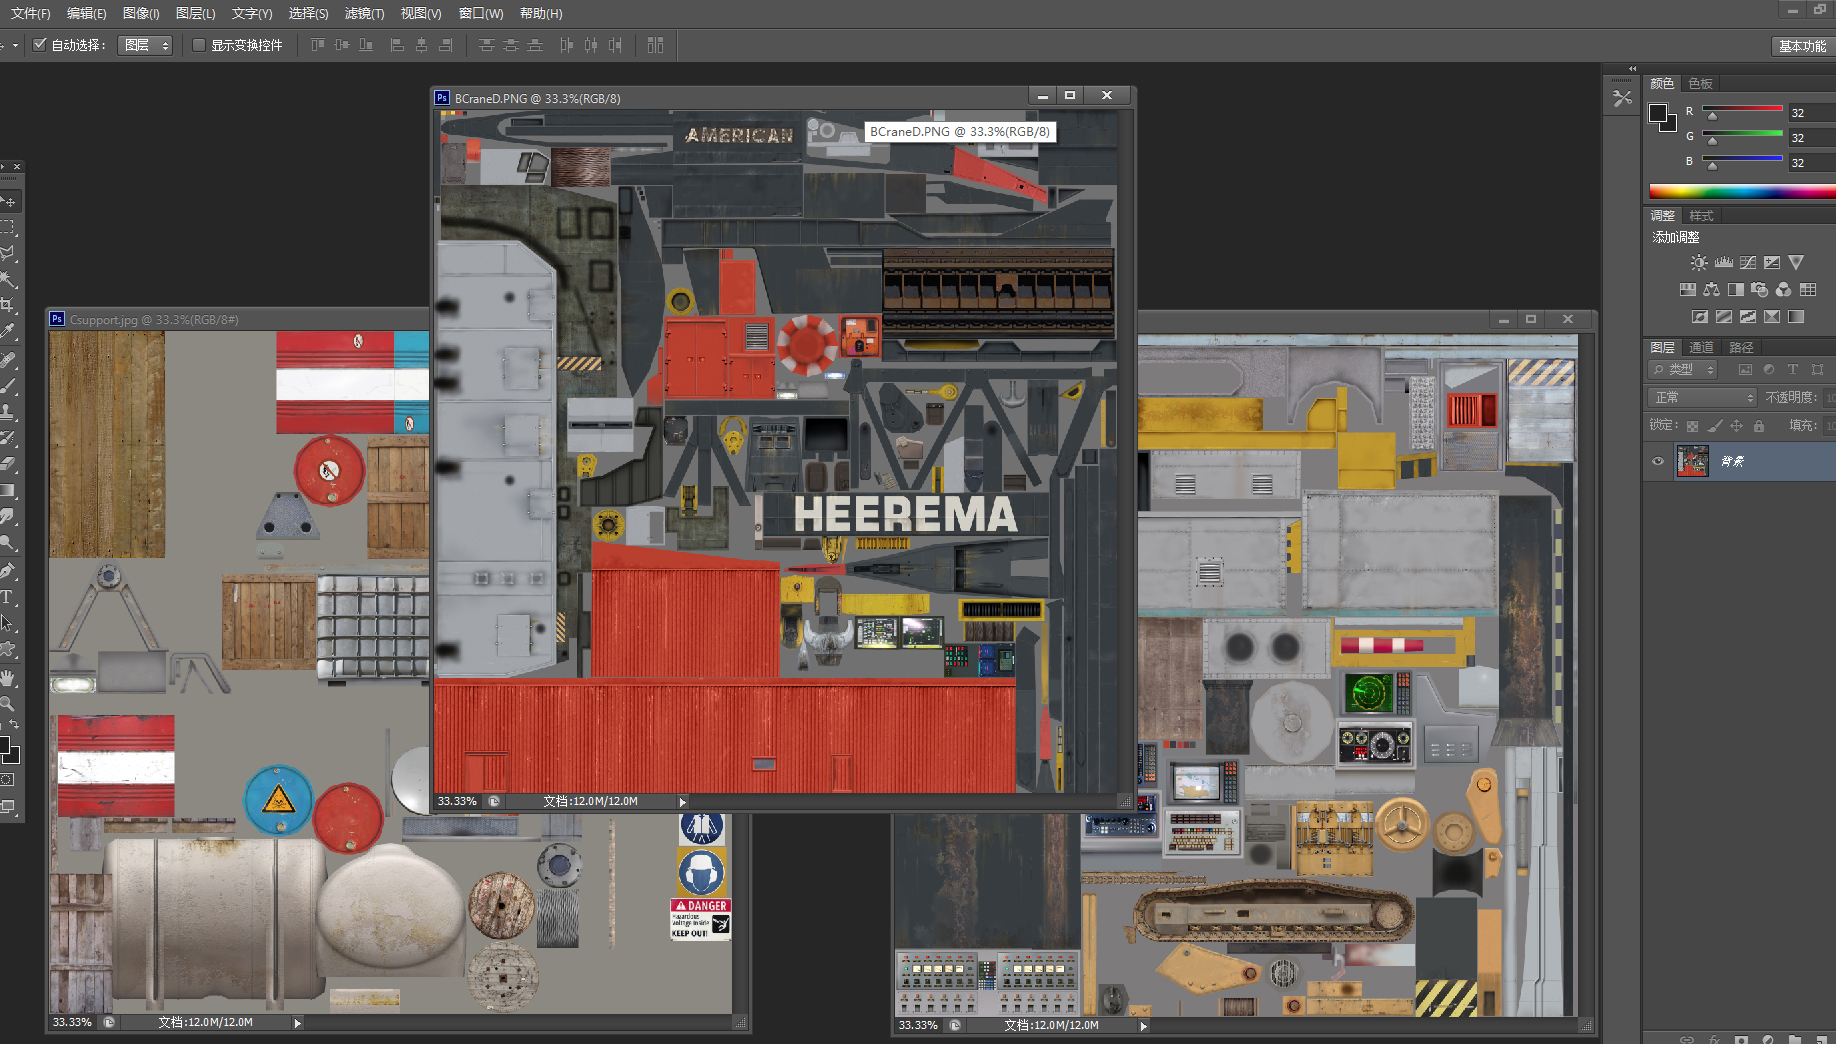Screen dimensions: 1836x1044
Task: Open the 图层 auto-select target dropdown
Action: coord(146,45)
